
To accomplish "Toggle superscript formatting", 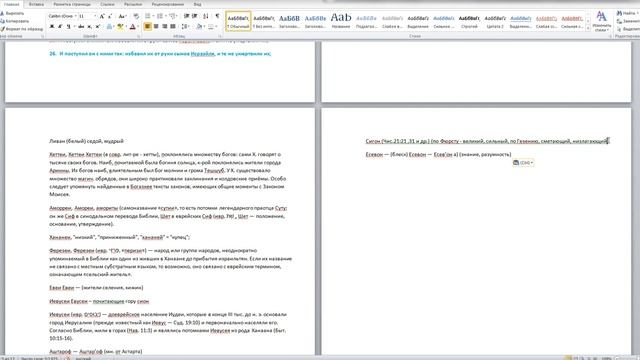I will point(98,27).
